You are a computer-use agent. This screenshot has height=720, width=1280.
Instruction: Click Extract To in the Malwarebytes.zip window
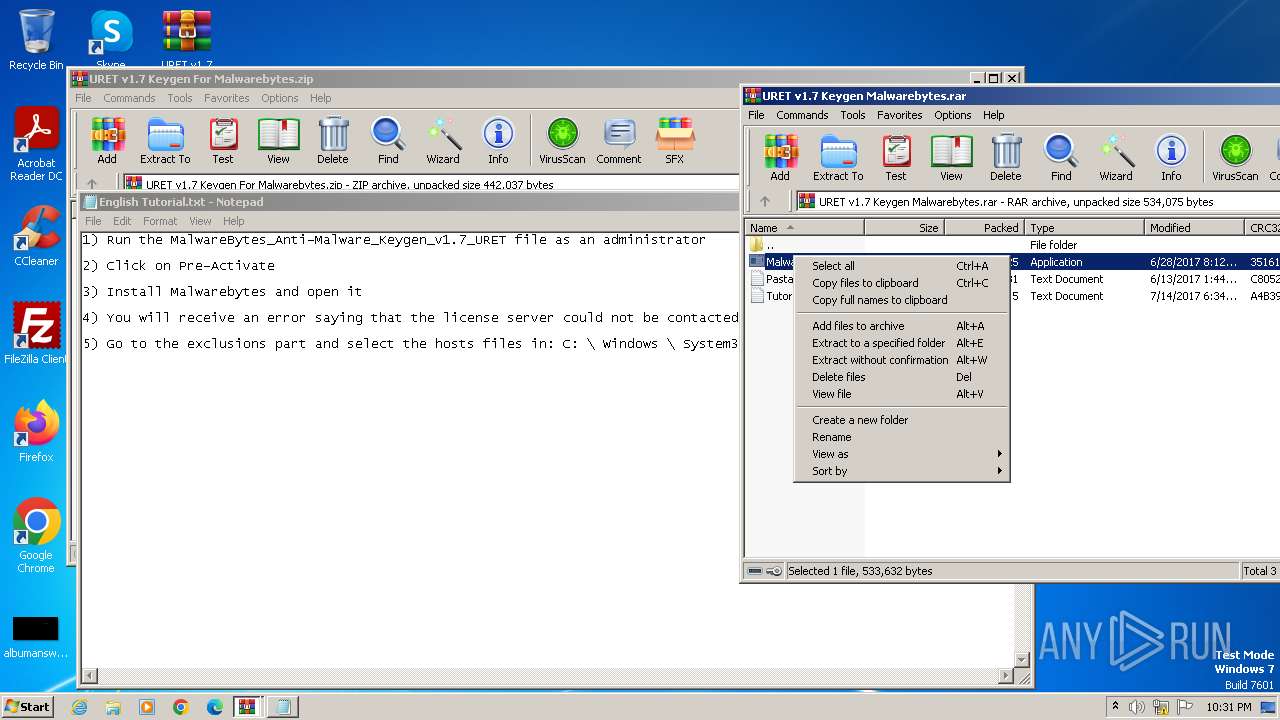(x=165, y=140)
